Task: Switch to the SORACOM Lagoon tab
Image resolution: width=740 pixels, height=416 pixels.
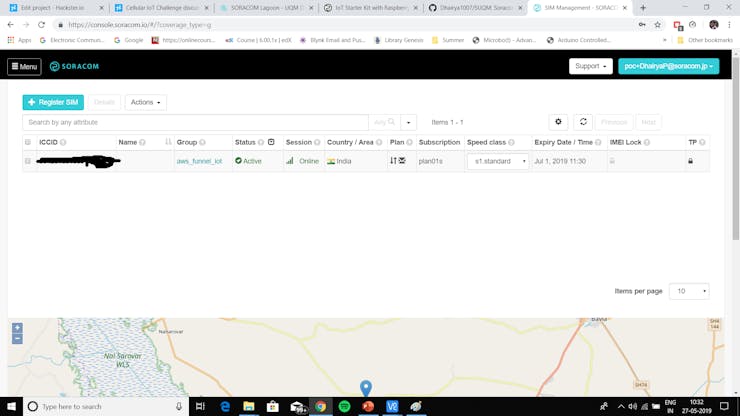Action: tap(267, 8)
